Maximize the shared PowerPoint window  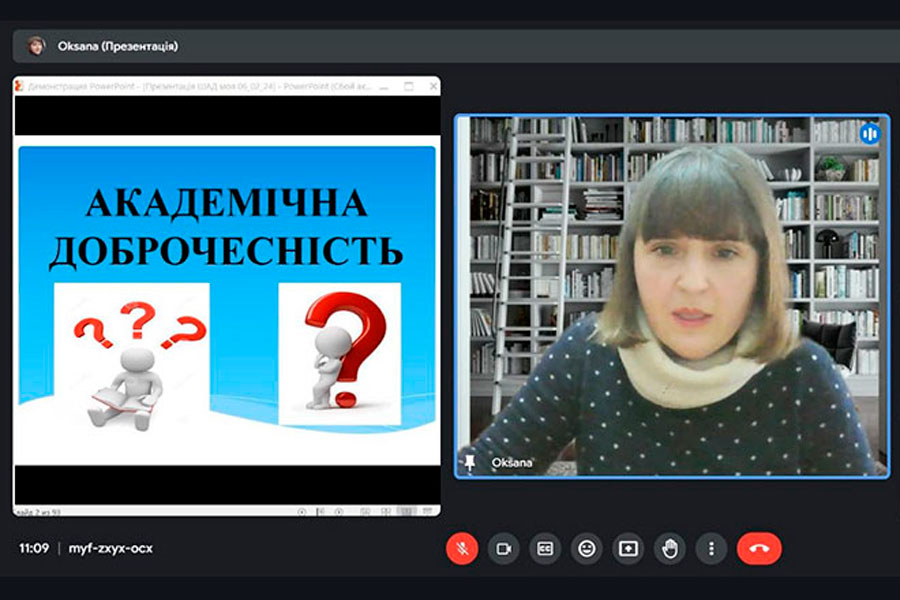pyautogui.click(x=409, y=86)
